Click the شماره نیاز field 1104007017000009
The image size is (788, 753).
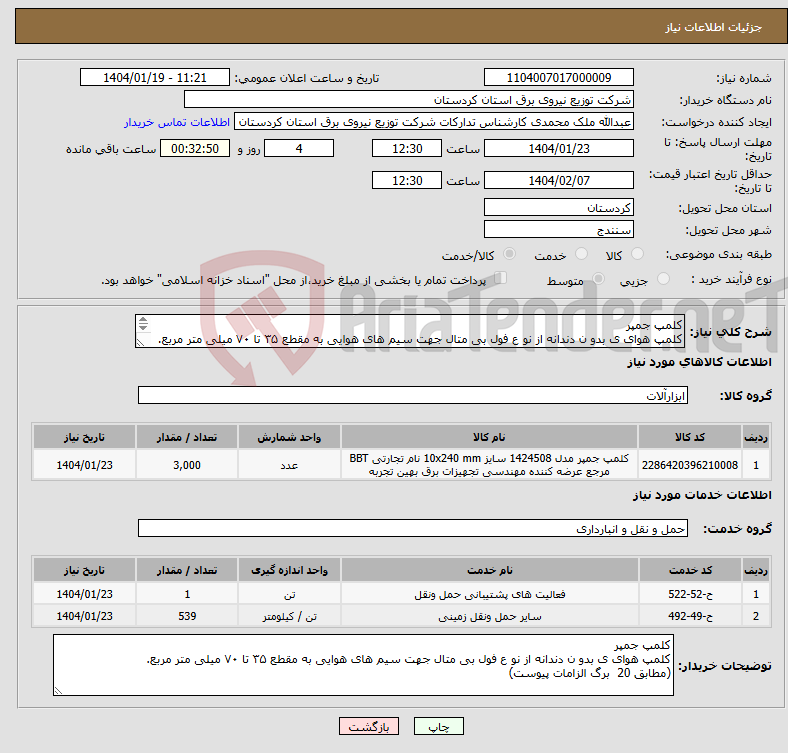pyautogui.click(x=558, y=78)
